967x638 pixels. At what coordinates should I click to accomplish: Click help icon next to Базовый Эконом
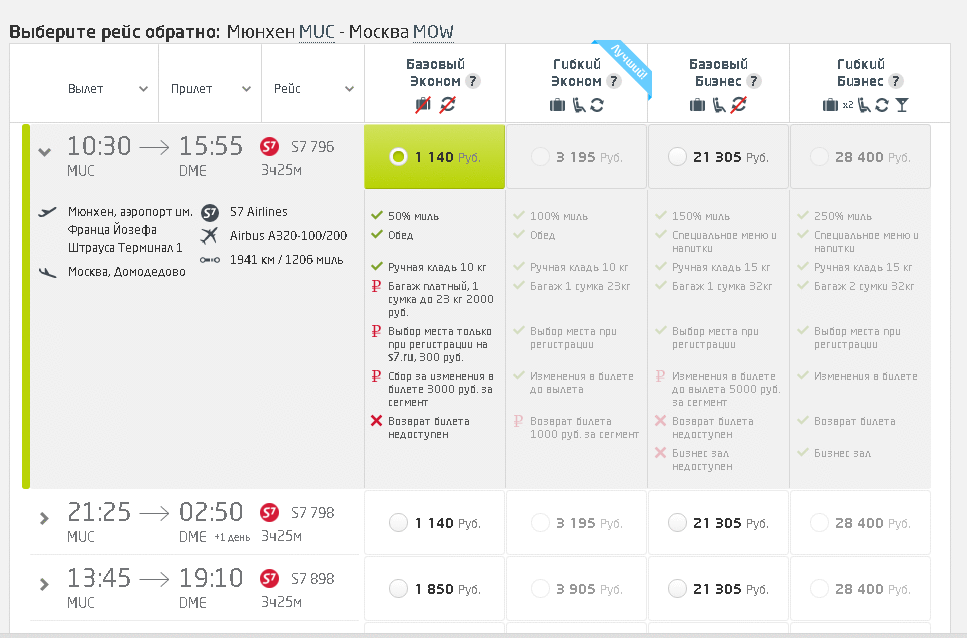(473, 81)
